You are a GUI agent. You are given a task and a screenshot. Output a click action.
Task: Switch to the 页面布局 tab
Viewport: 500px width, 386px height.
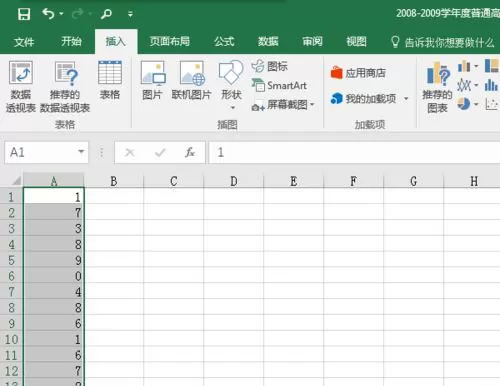[x=170, y=41]
